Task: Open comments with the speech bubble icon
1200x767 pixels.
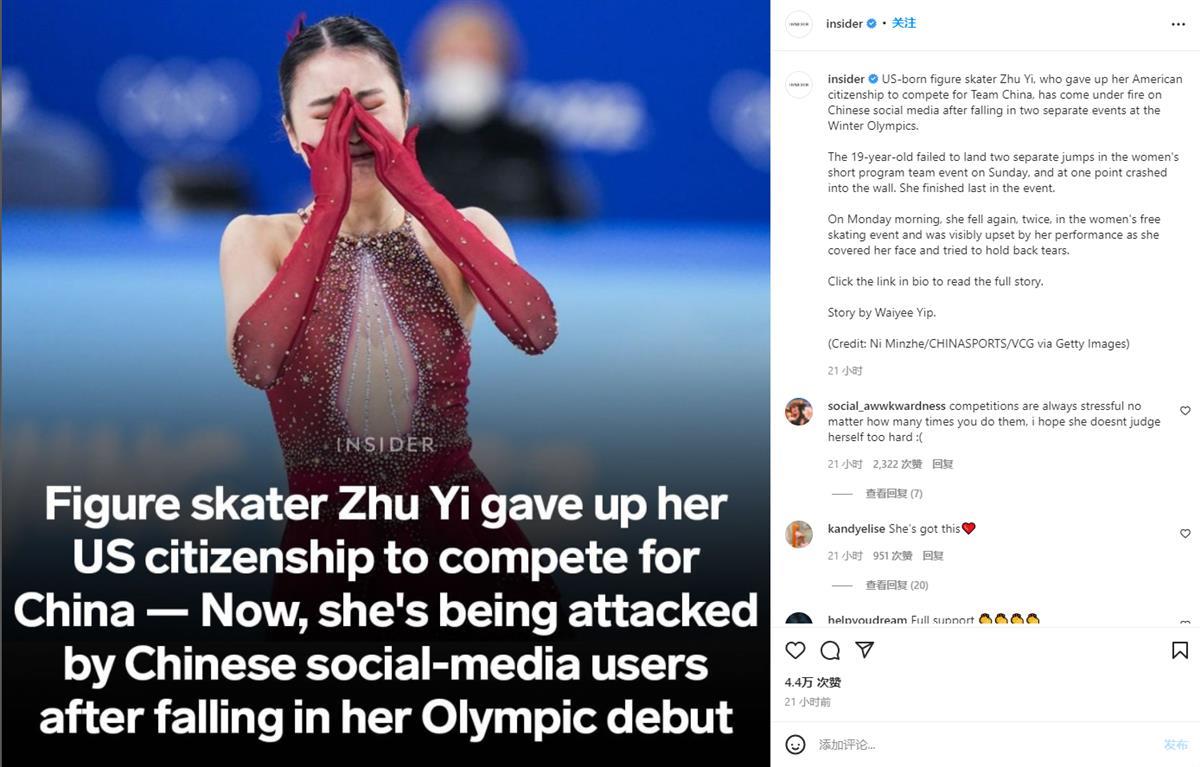Action: (830, 651)
